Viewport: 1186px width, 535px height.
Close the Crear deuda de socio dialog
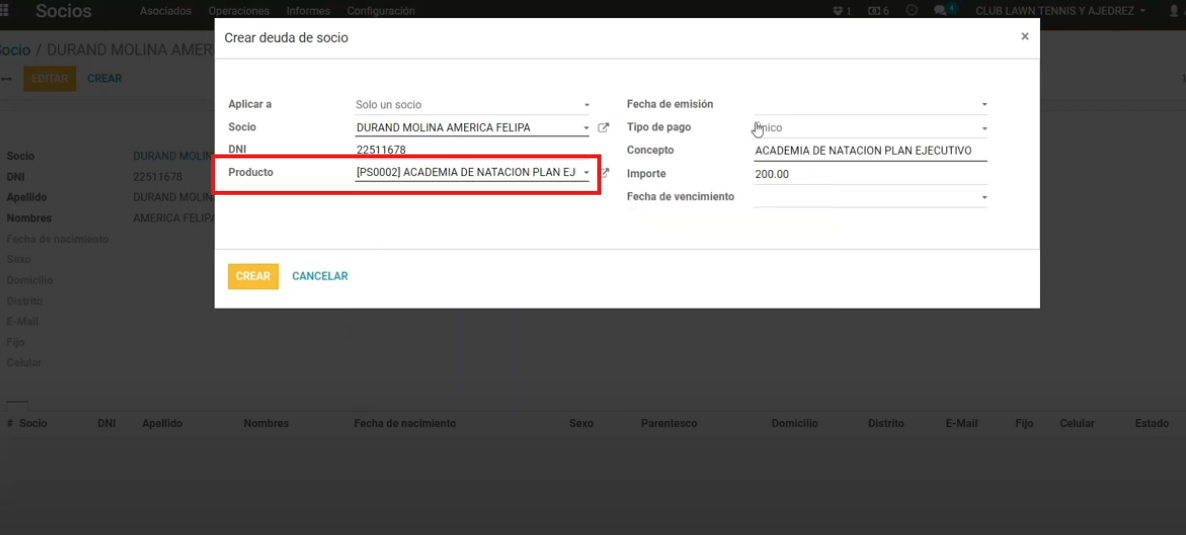[1025, 36]
